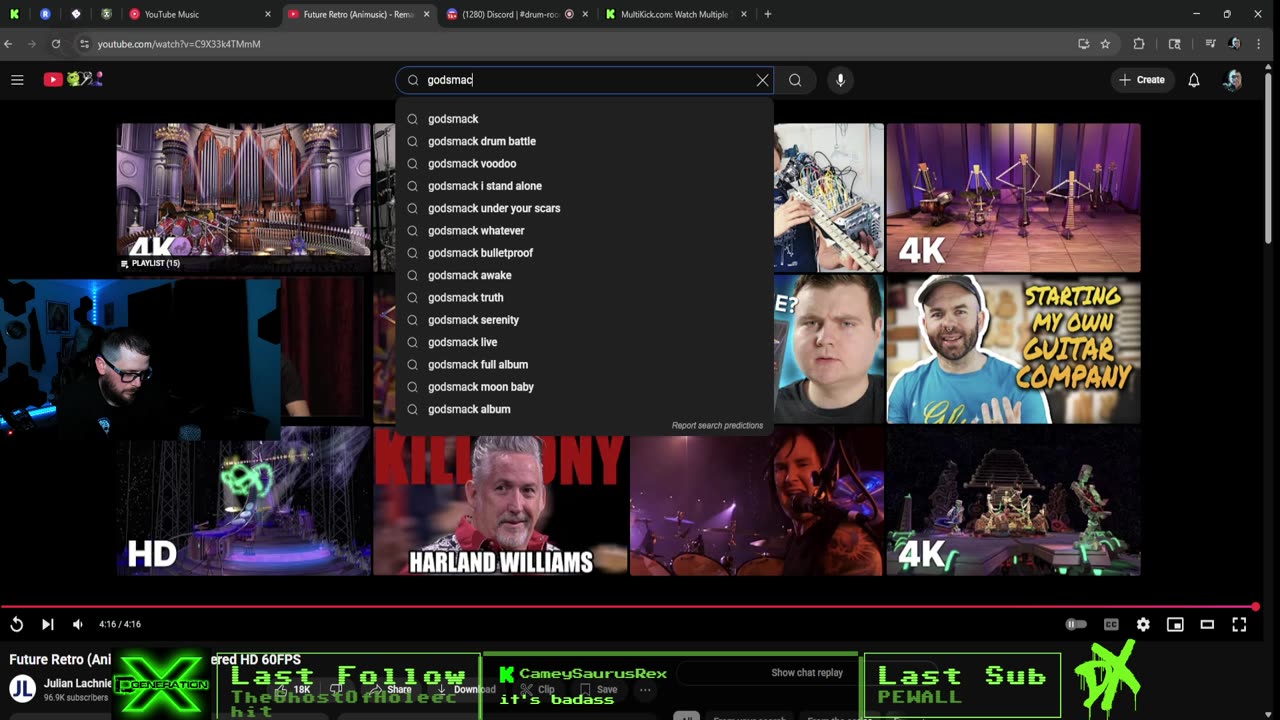Open the player settings gear
Image resolution: width=1280 pixels, height=720 pixels.
point(1143,624)
